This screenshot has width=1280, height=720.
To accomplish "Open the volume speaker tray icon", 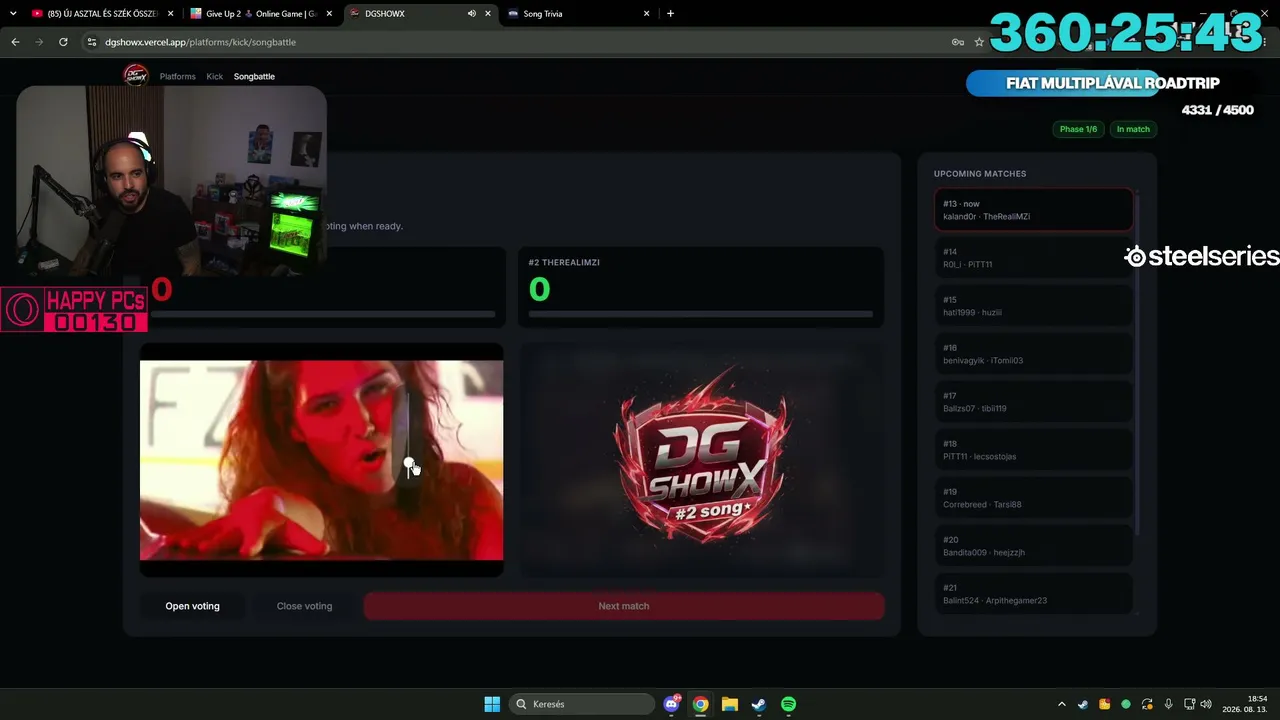I will (1206, 704).
